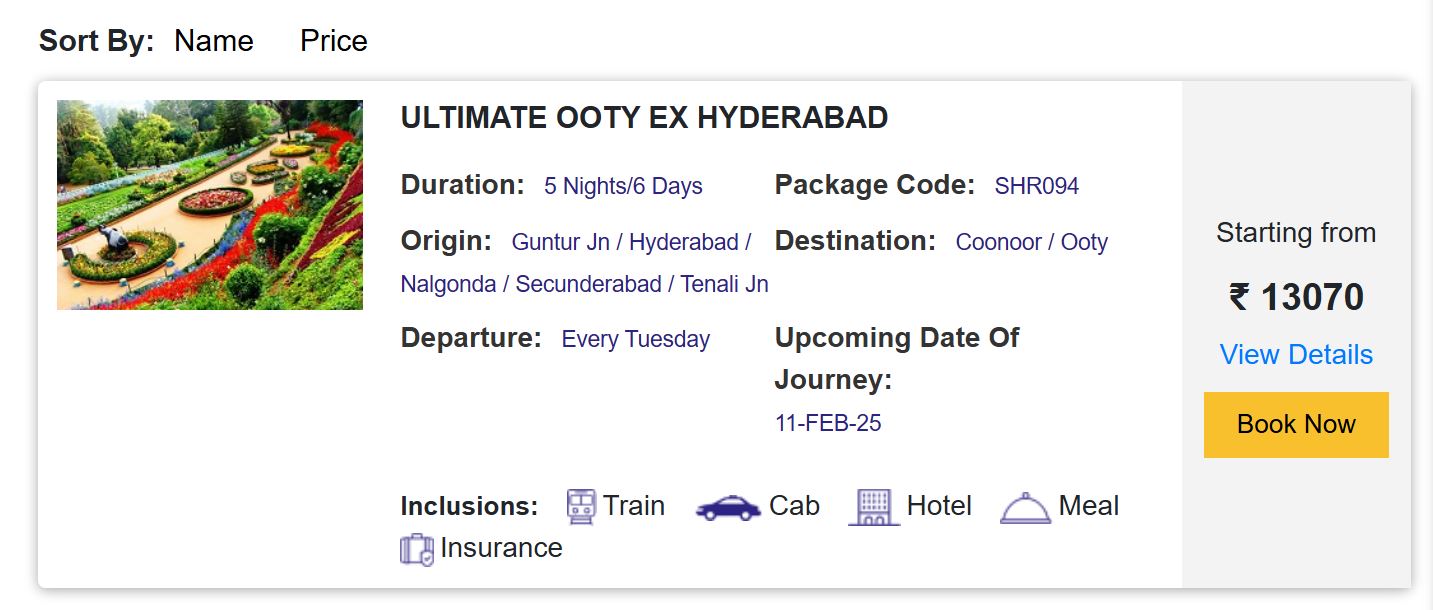Sort packages by Name
This screenshot has height=610, width=1433.
[x=213, y=41]
